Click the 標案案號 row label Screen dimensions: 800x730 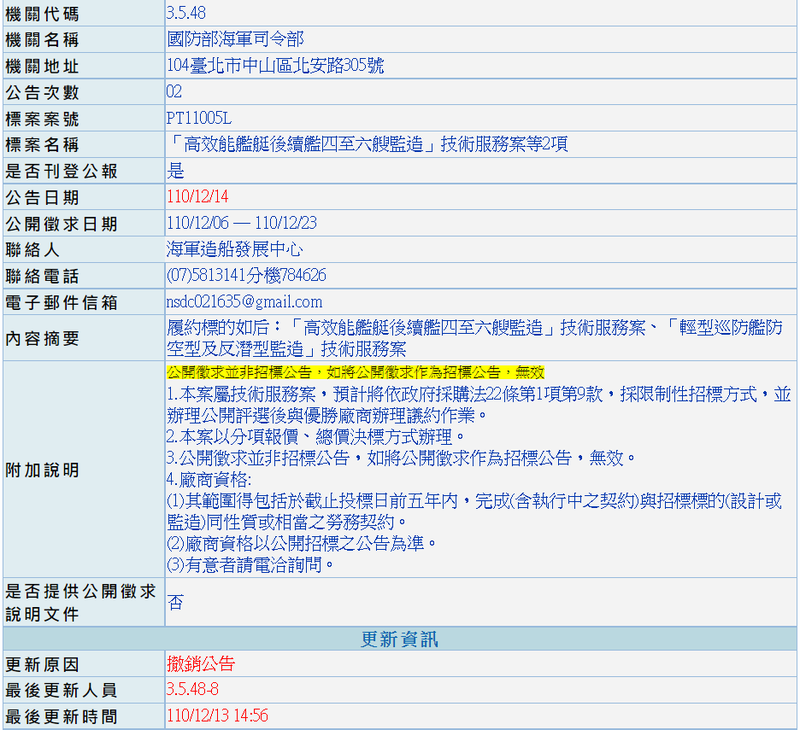(x=42, y=119)
